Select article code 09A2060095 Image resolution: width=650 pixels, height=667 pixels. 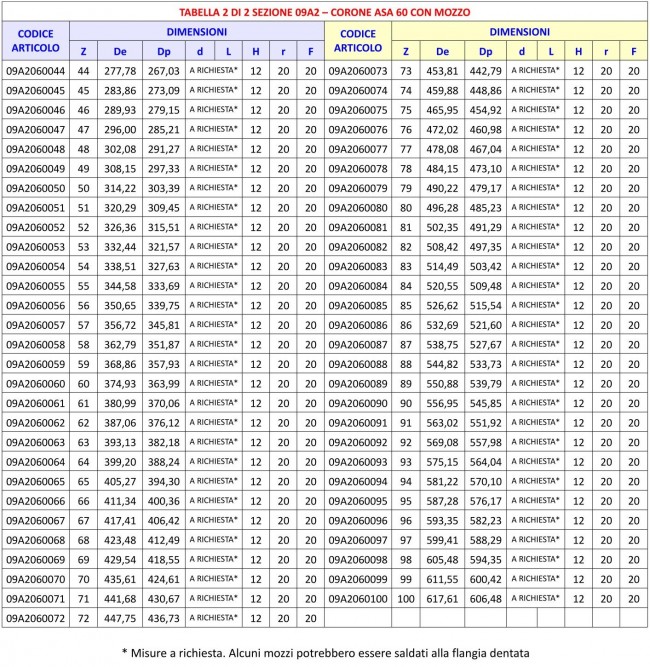[x=358, y=502]
